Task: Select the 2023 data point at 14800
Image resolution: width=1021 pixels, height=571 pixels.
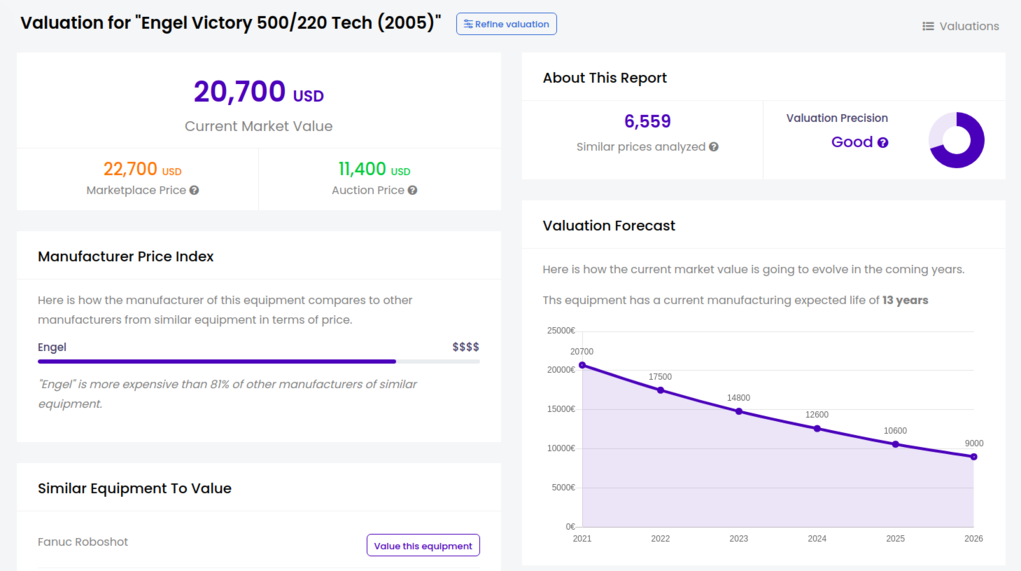Action: point(739,411)
